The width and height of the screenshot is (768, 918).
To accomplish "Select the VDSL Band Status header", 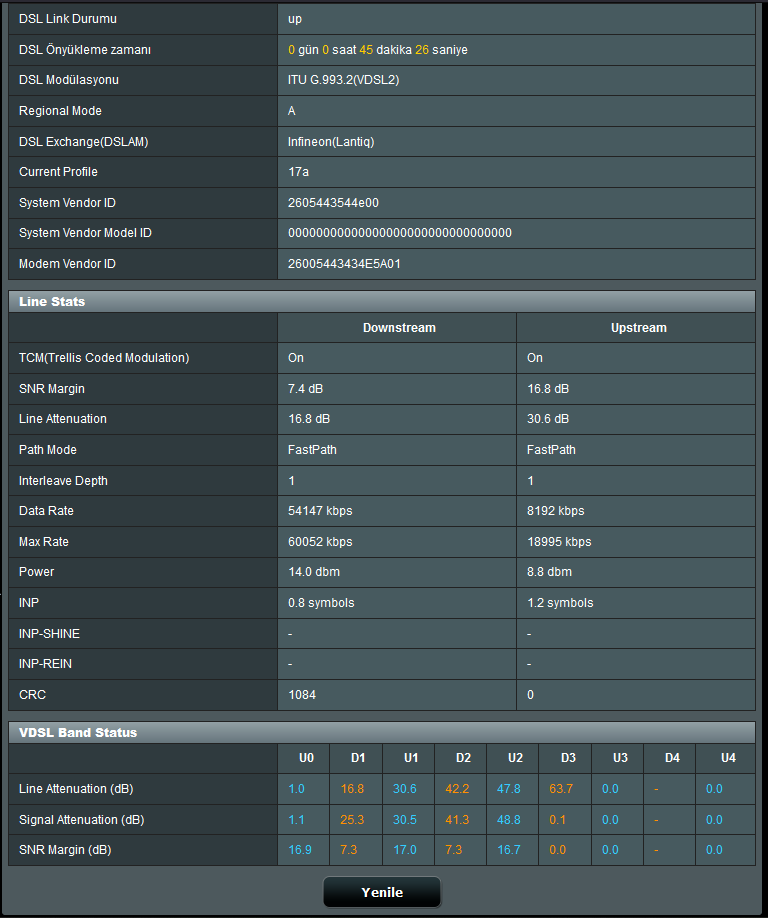I will pos(382,732).
